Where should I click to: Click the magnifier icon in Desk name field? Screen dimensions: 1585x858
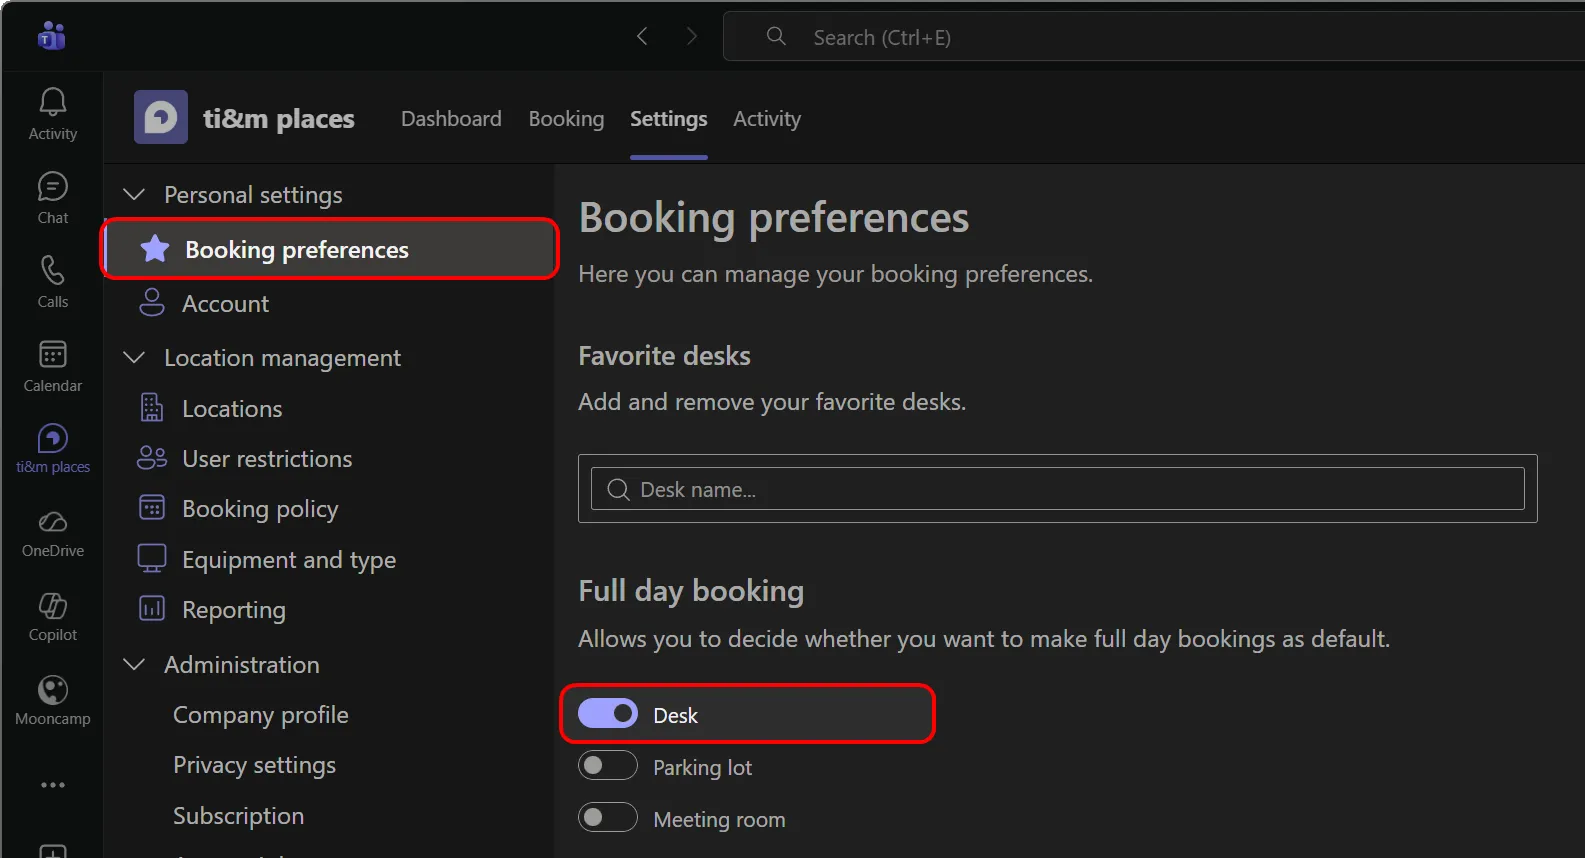619,489
